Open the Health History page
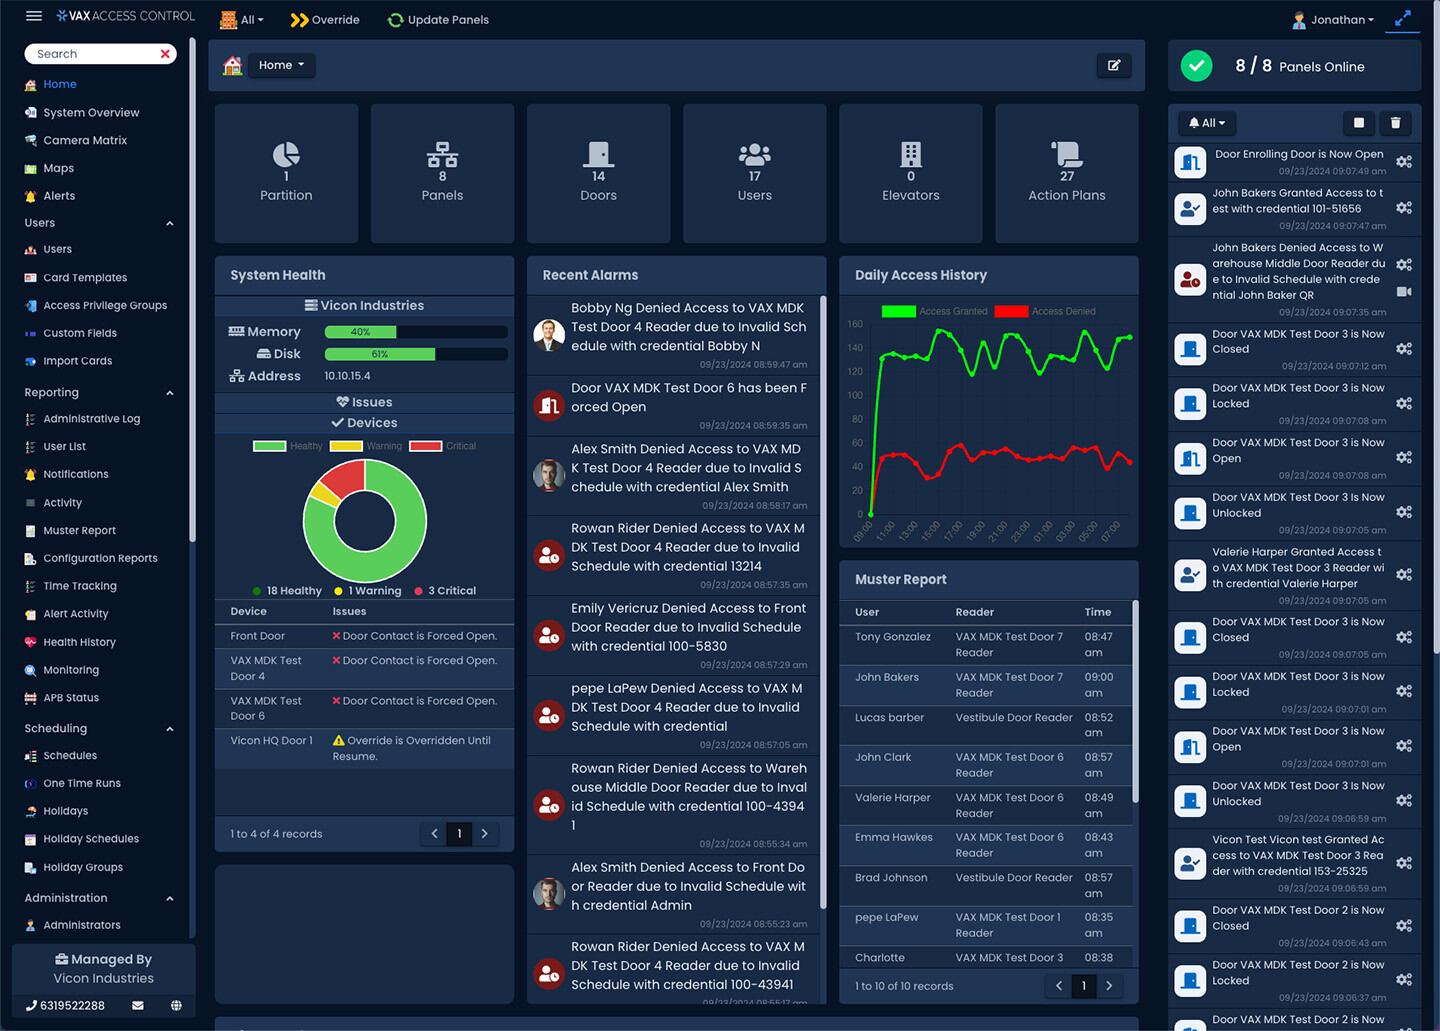 pyautogui.click(x=79, y=641)
